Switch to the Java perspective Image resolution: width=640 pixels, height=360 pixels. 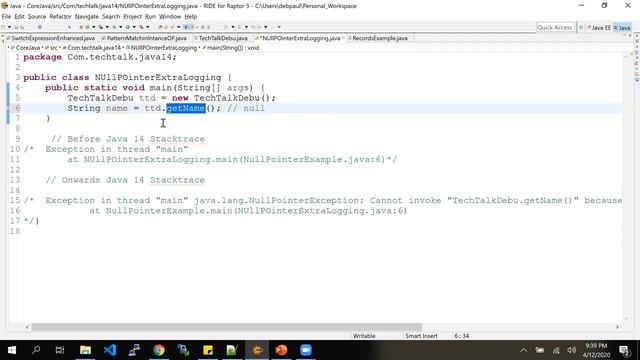[x=622, y=28]
